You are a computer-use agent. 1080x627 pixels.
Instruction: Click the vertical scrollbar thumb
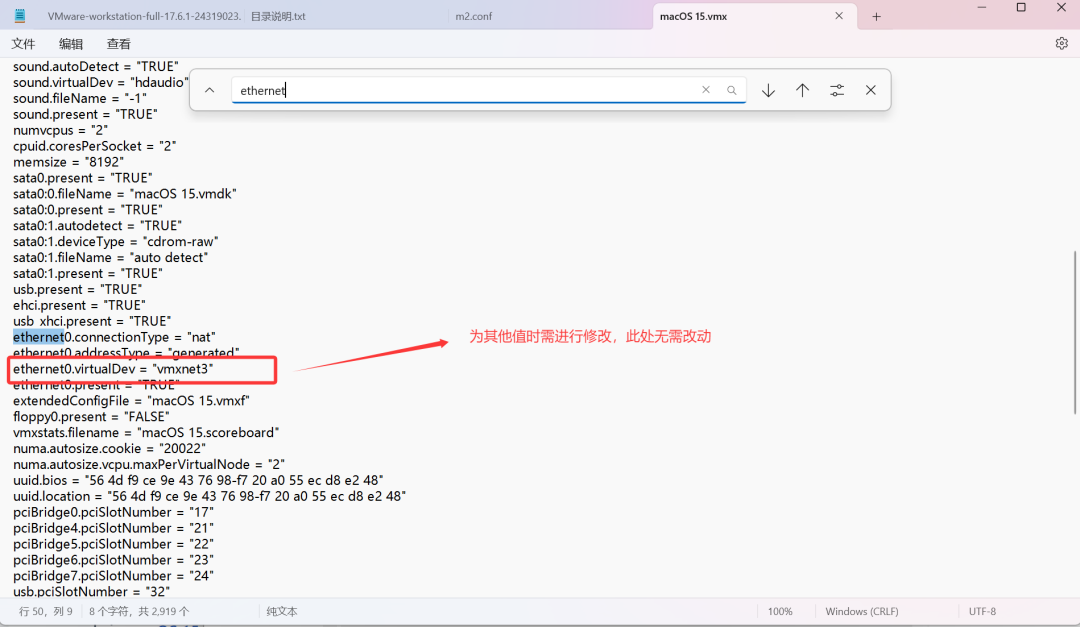point(1075,332)
